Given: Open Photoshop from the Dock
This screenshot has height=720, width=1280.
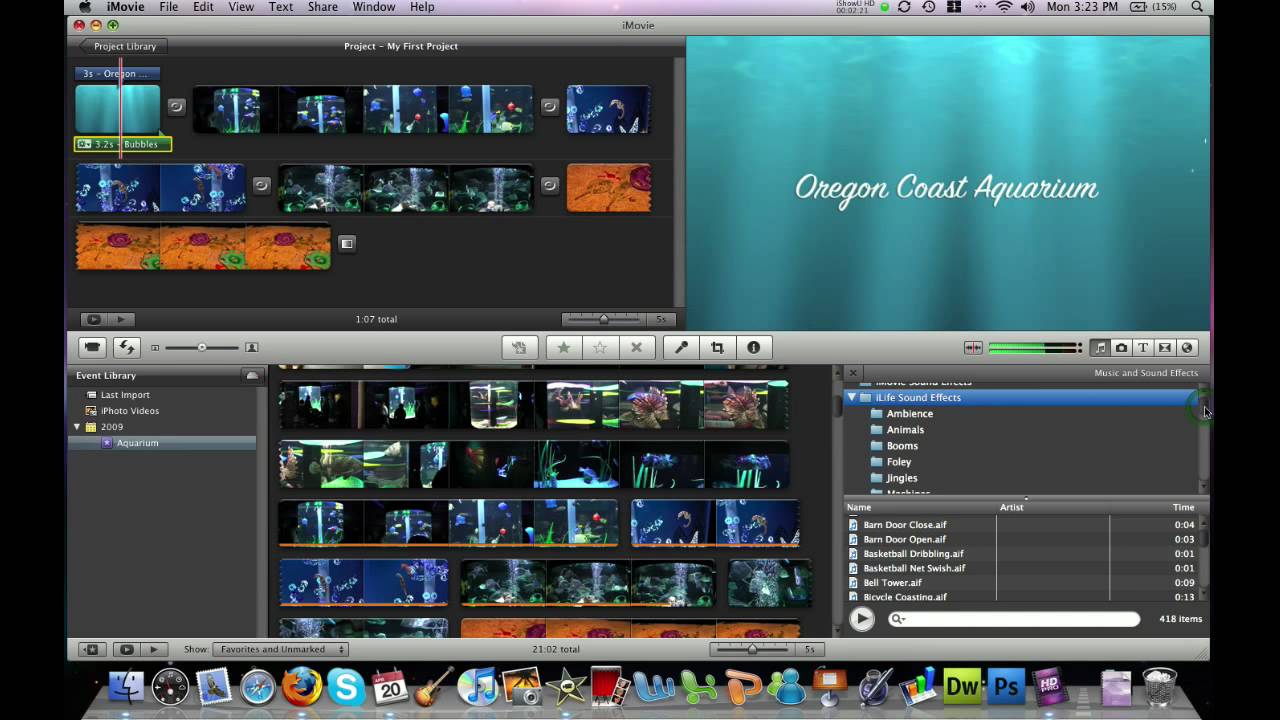Looking at the screenshot, I should click(1005, 687).
